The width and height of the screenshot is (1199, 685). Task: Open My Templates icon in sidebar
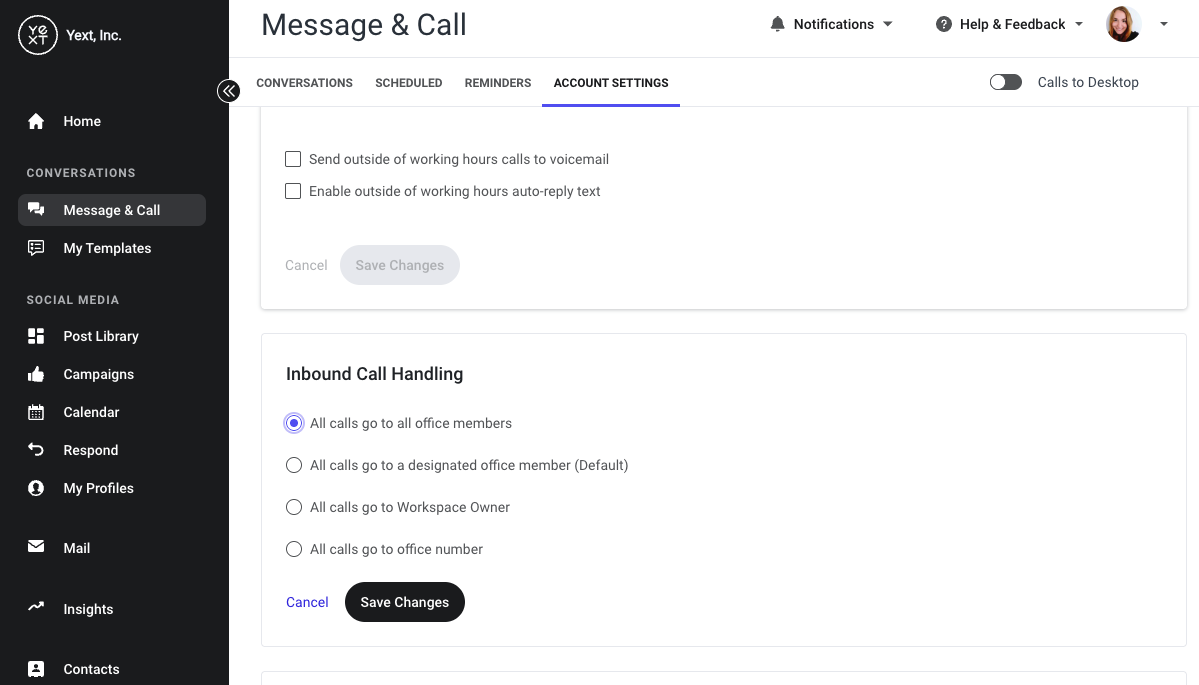pyautogui.click(x=36, y=248)
